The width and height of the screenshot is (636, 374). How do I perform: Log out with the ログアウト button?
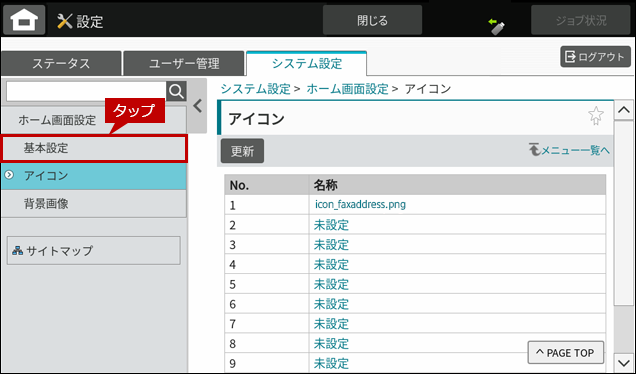tap(595, 56)
